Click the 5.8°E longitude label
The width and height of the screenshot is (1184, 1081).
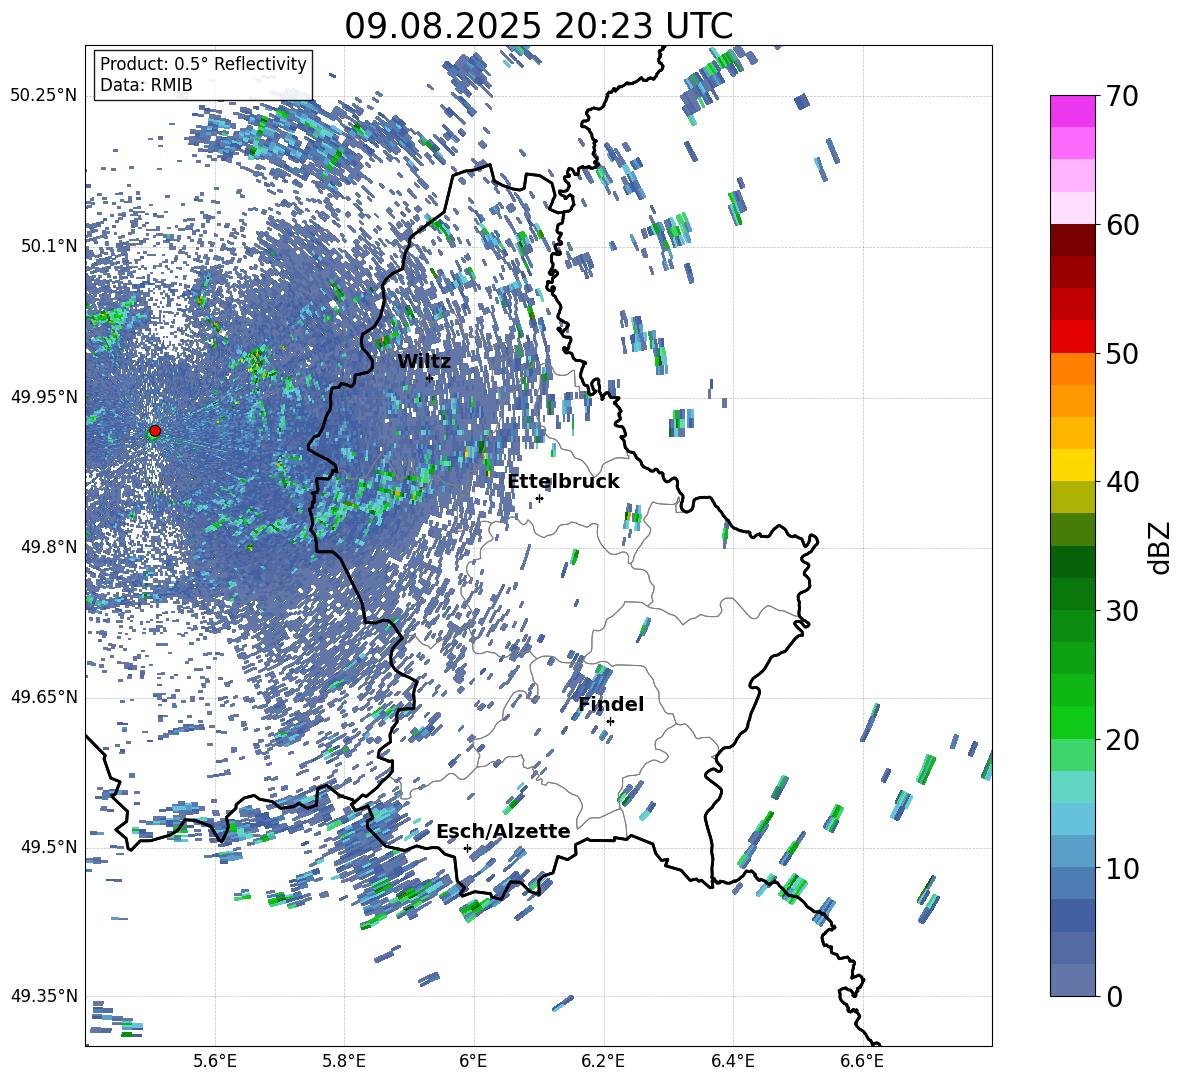(x=344, y=1061)
